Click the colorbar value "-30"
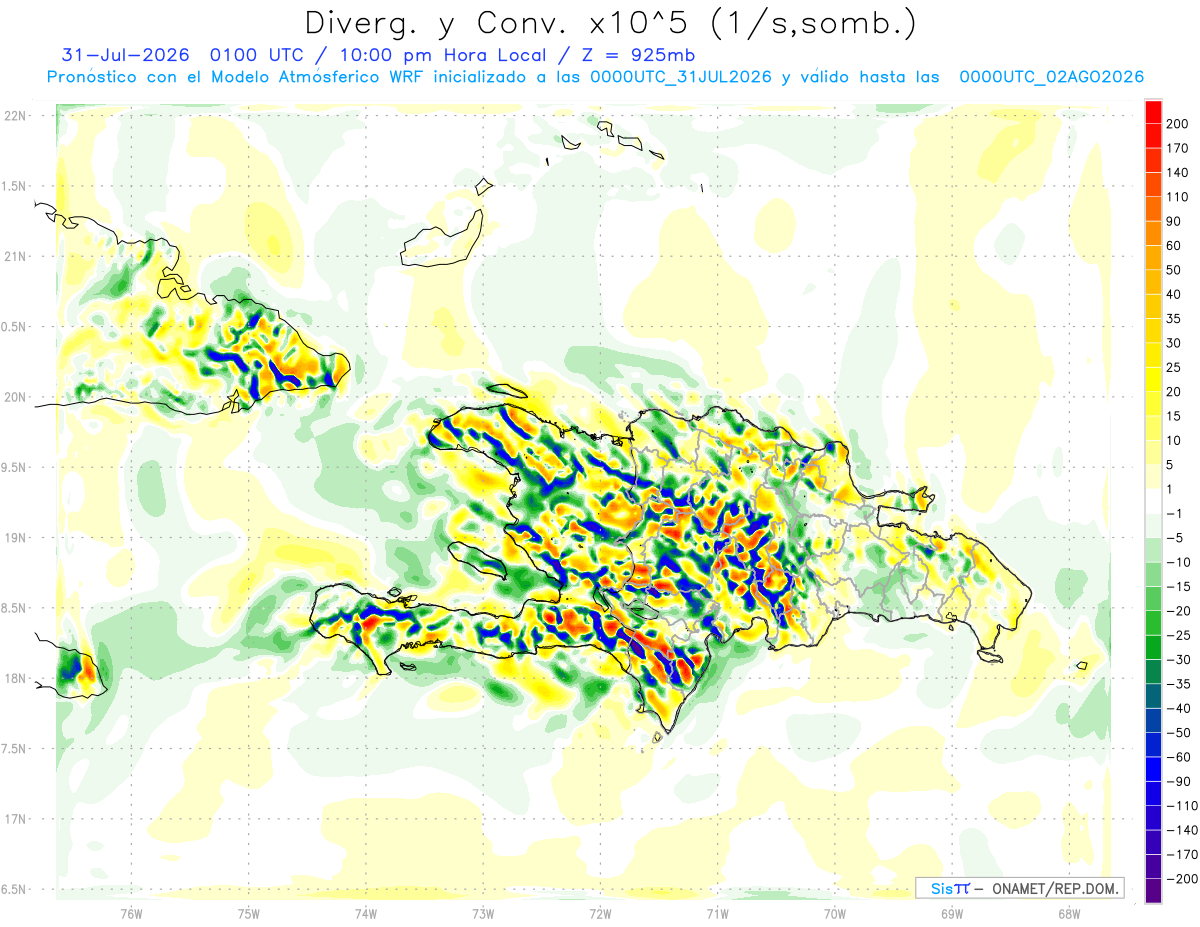This screenshot has height=927, width=1200. point(1178,659)
